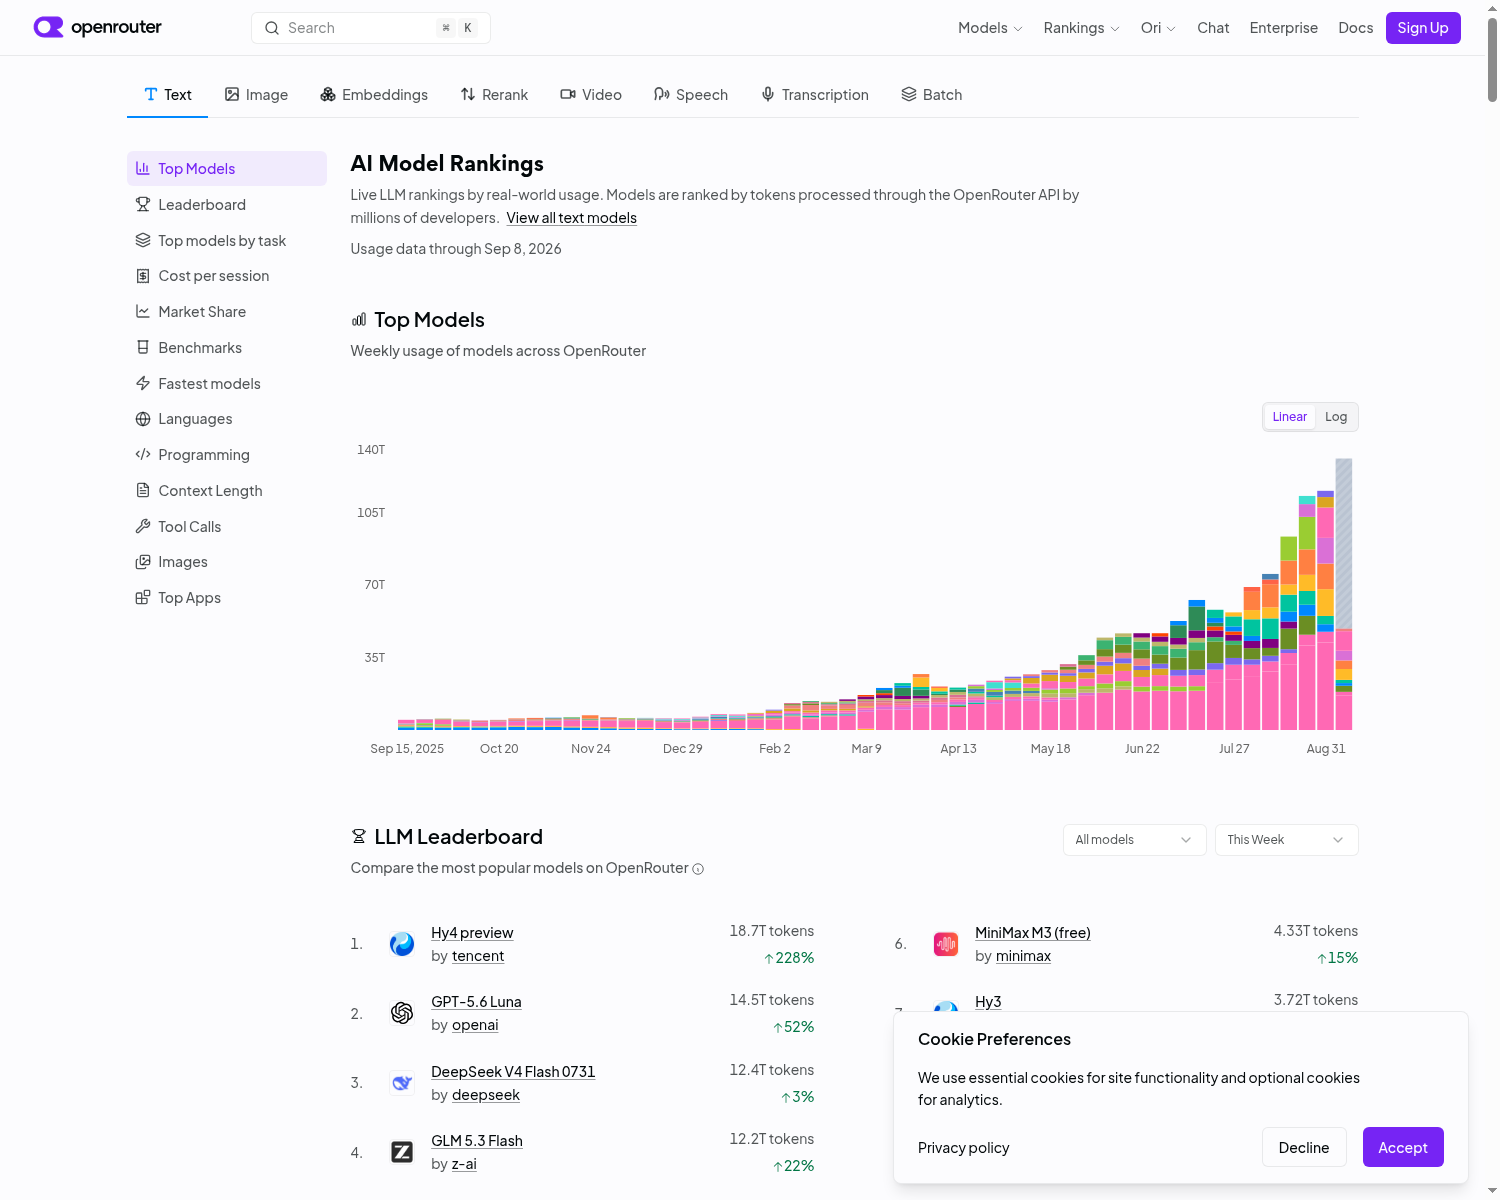Visit the z-ai provider link

tap(464, 1164)
